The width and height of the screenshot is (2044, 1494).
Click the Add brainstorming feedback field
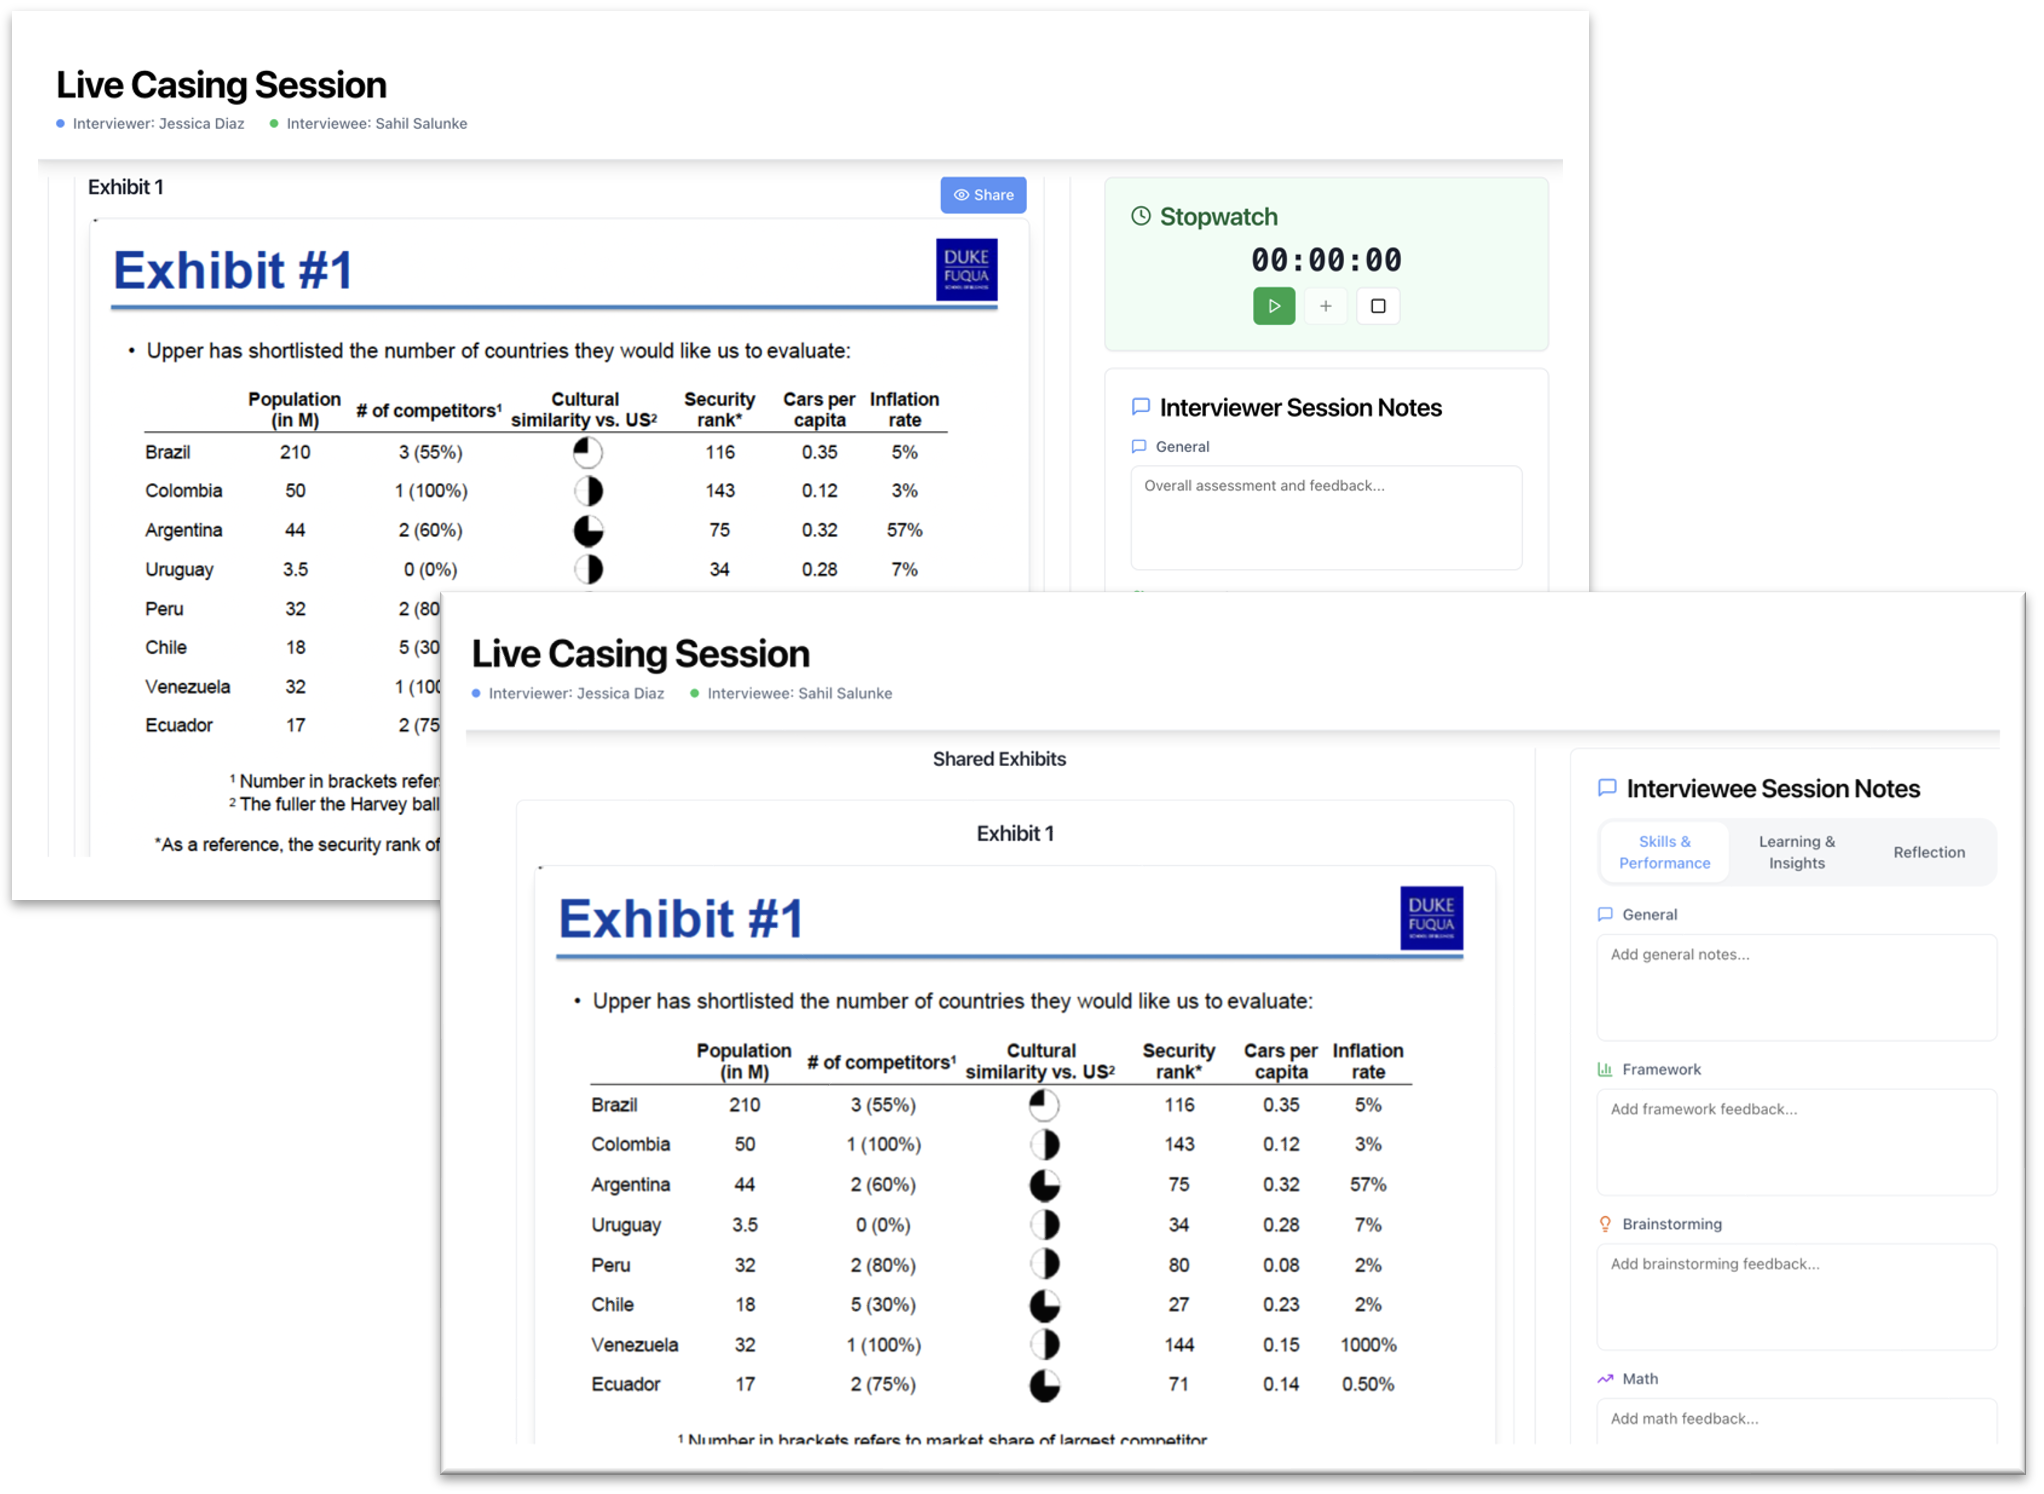pos(1796,1296)
